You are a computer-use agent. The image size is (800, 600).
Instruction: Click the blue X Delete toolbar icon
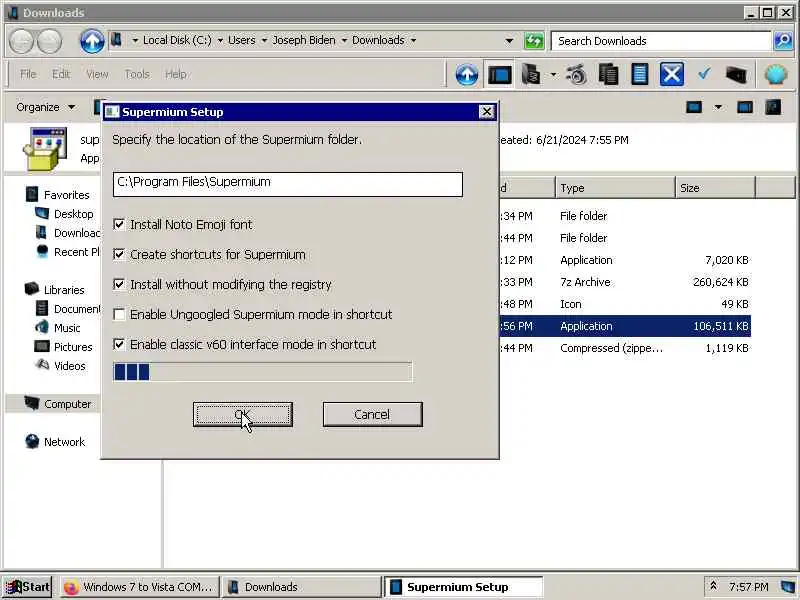671,75
